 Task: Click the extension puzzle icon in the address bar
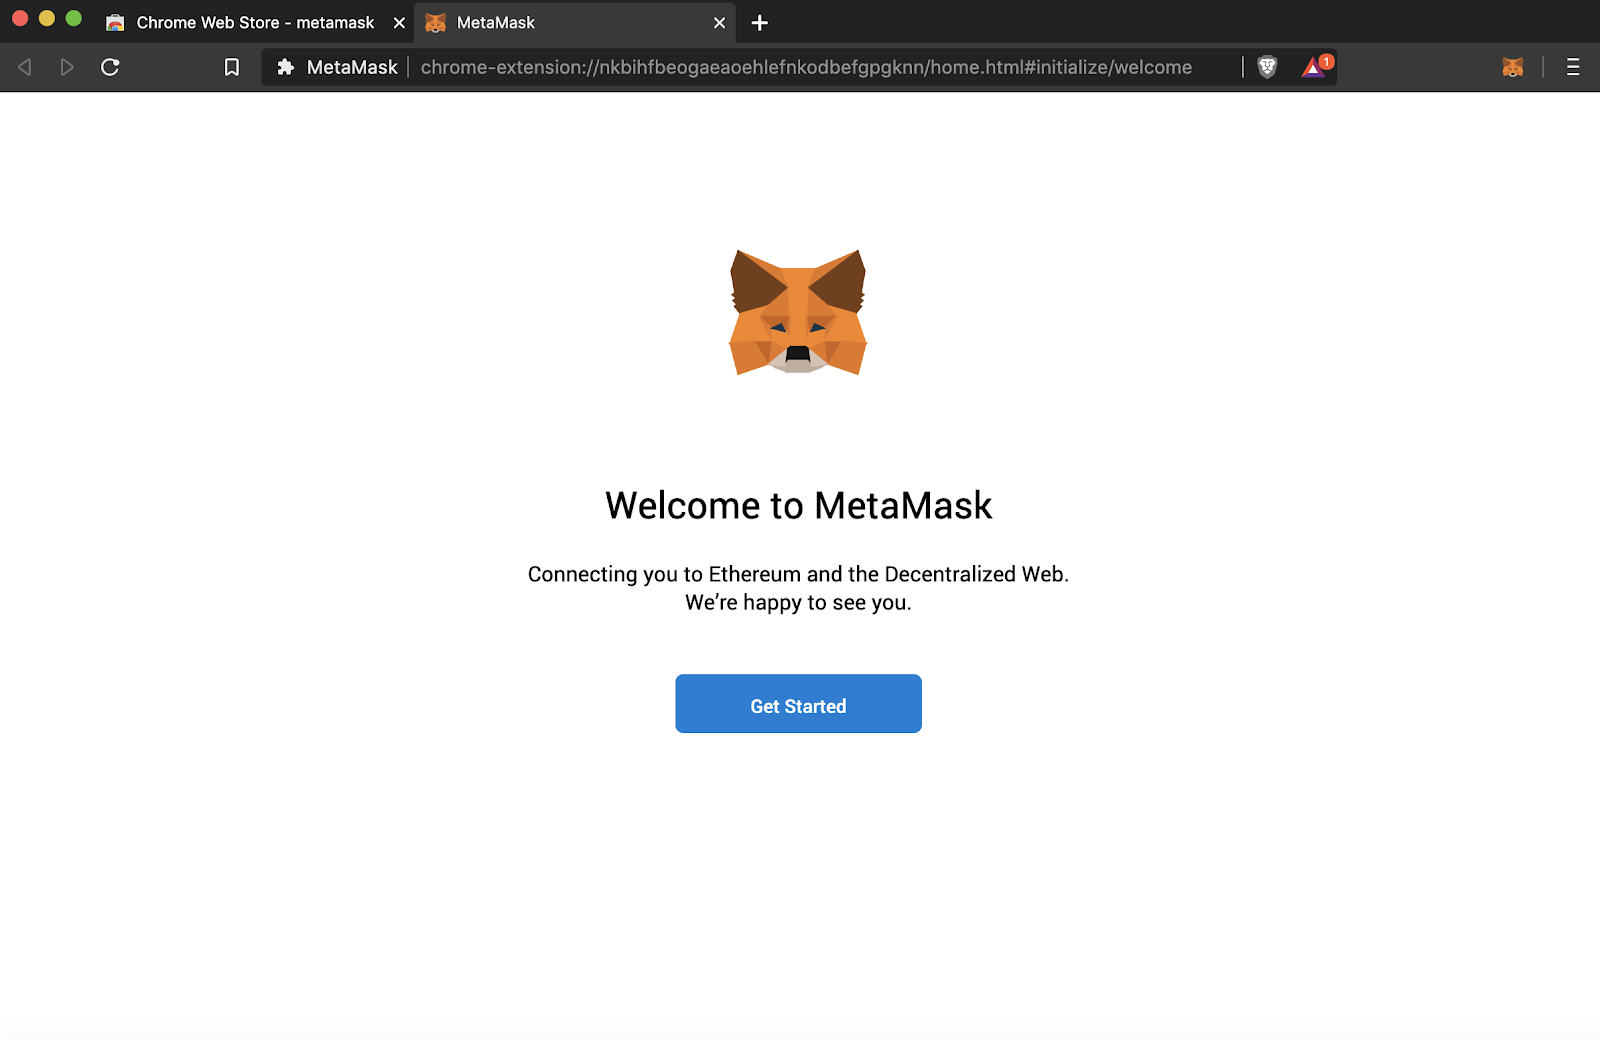285,67
